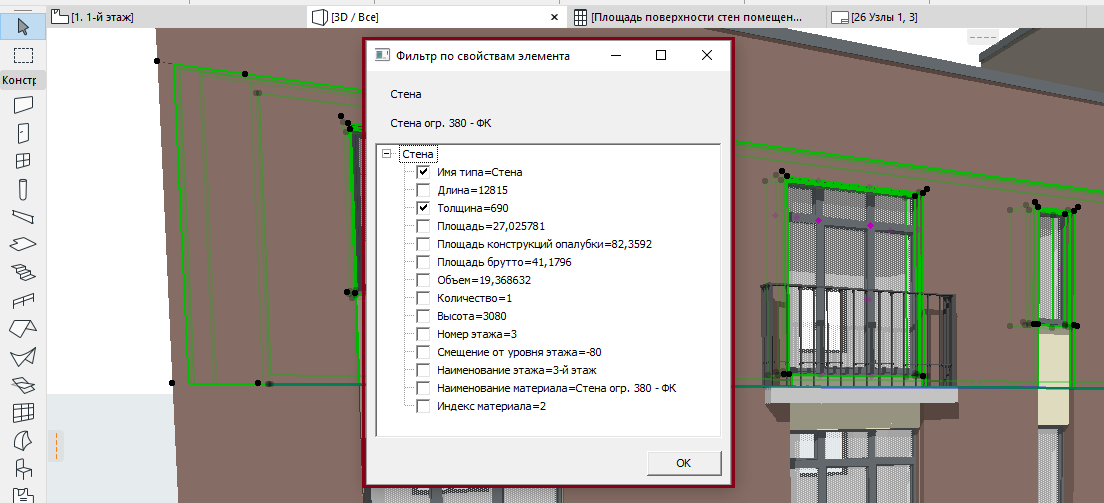The height and width of the screenshot is (503, 1104).
Task: Pick the Window tool
Action: point(23,161)
